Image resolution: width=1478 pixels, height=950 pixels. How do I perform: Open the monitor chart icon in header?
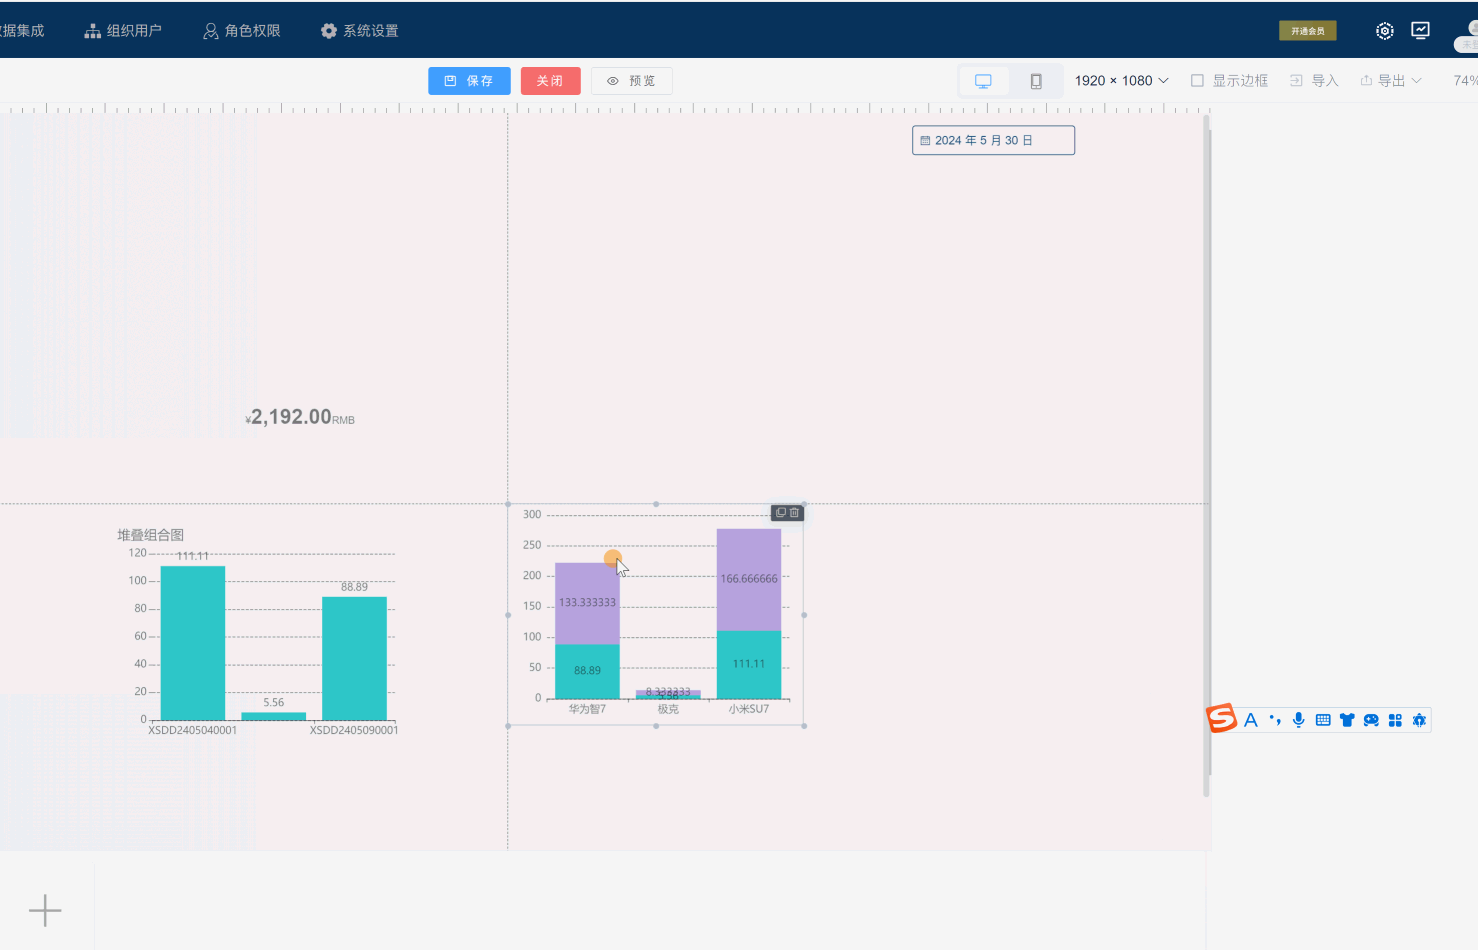pyautogui.click(x=1420, y=30)
